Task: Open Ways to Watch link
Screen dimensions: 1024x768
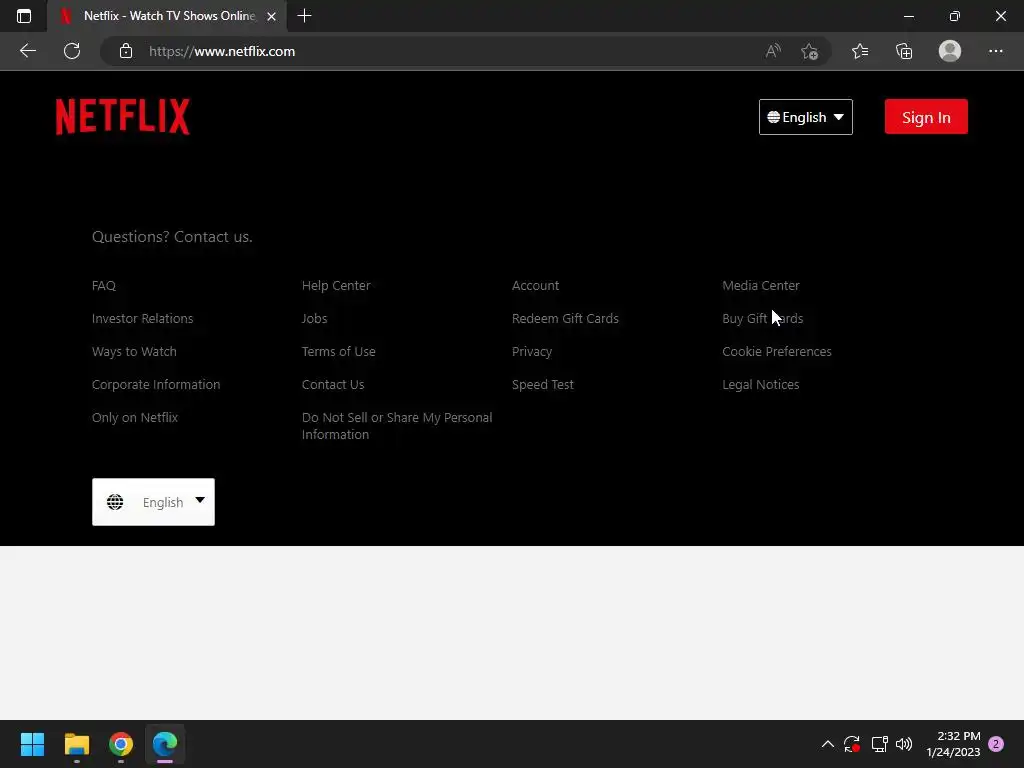Action: [x=134, y=351]
